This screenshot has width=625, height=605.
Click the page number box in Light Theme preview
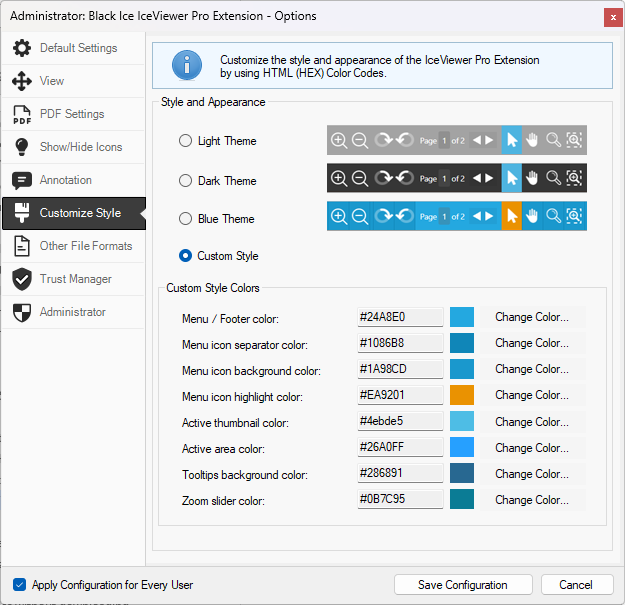pyautogui.click(x=444, y=140)
